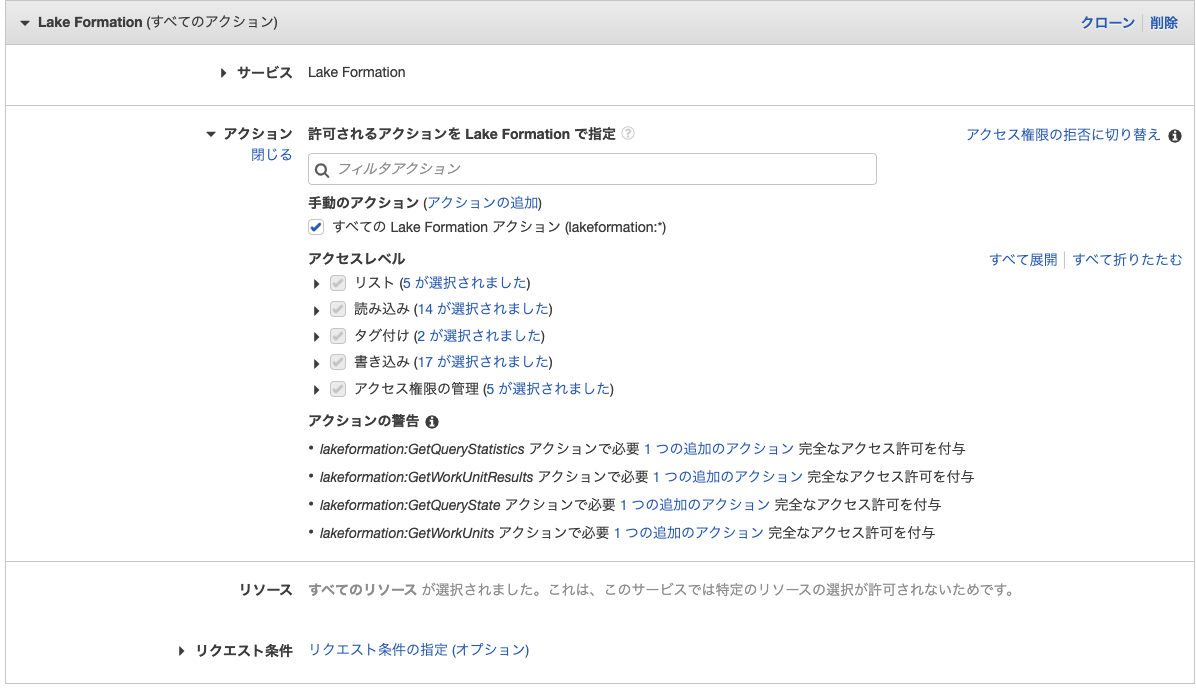The width and height of the screenshot is (1196, 692).
Task: Expand the サービス section
Action: coord(223,73)
